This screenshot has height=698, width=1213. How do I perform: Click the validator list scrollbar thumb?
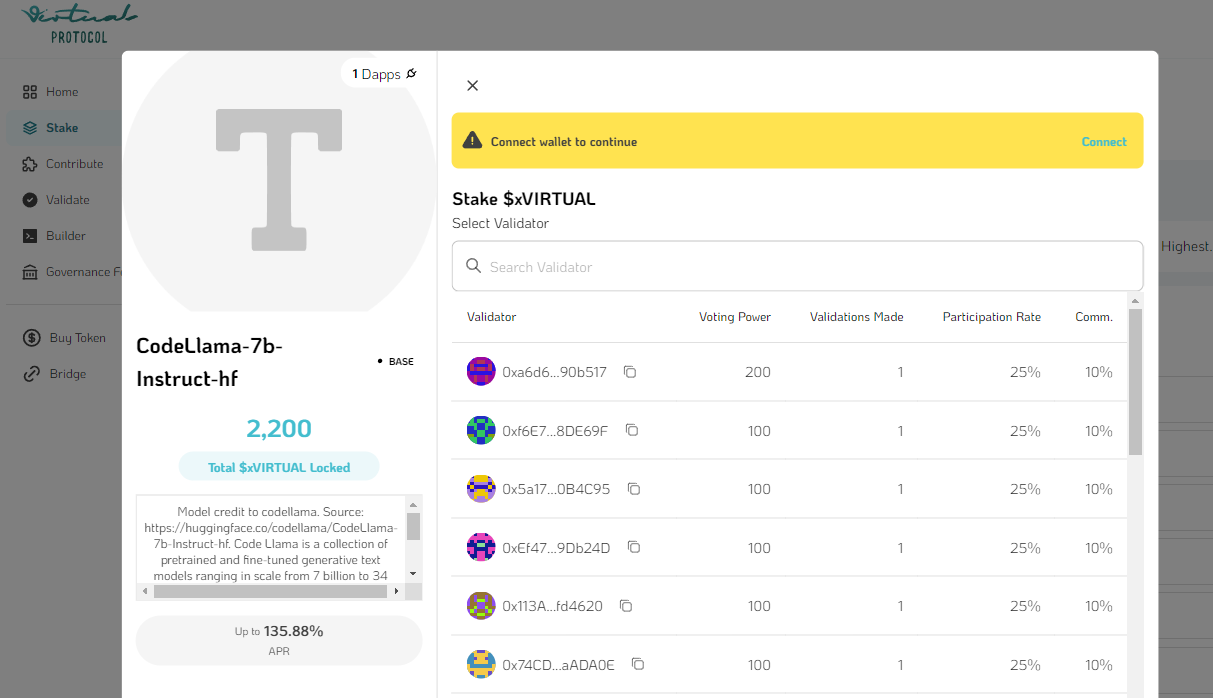click(1135, 382)
